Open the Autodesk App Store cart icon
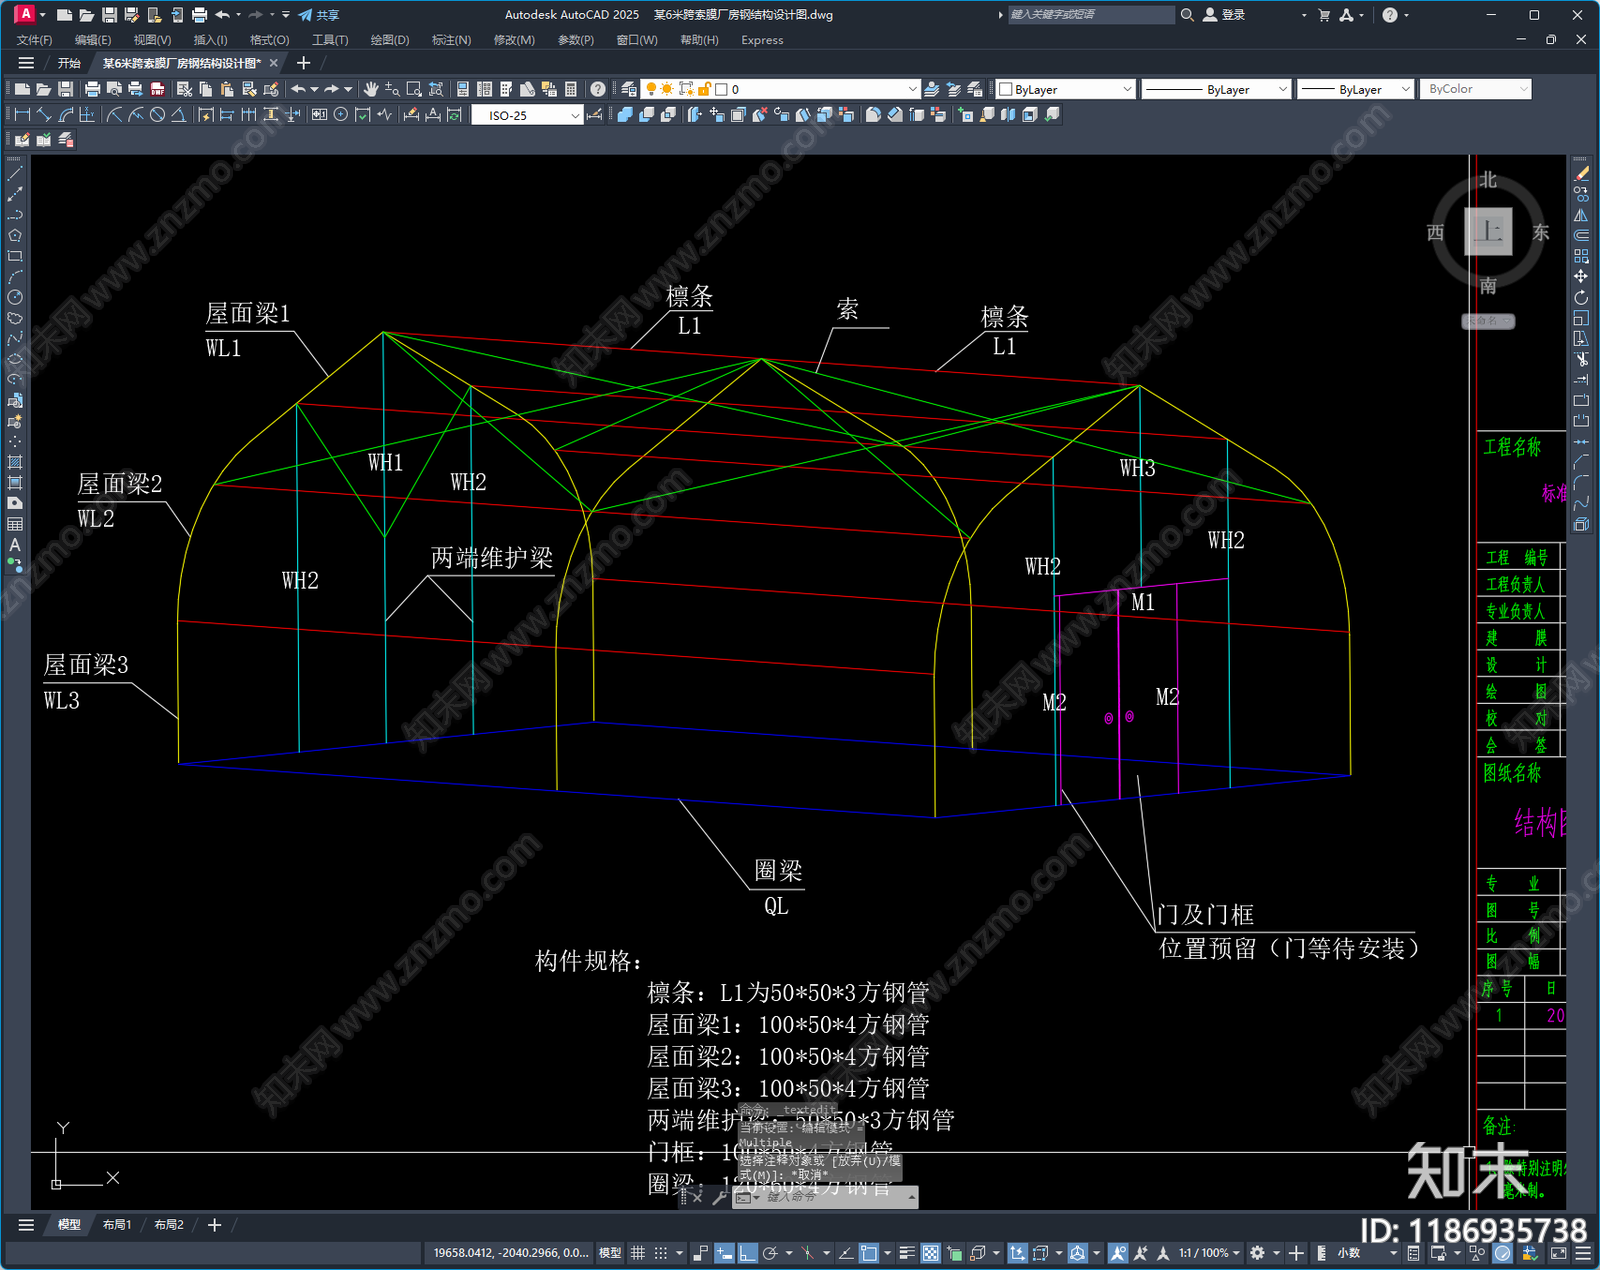 1324,15
